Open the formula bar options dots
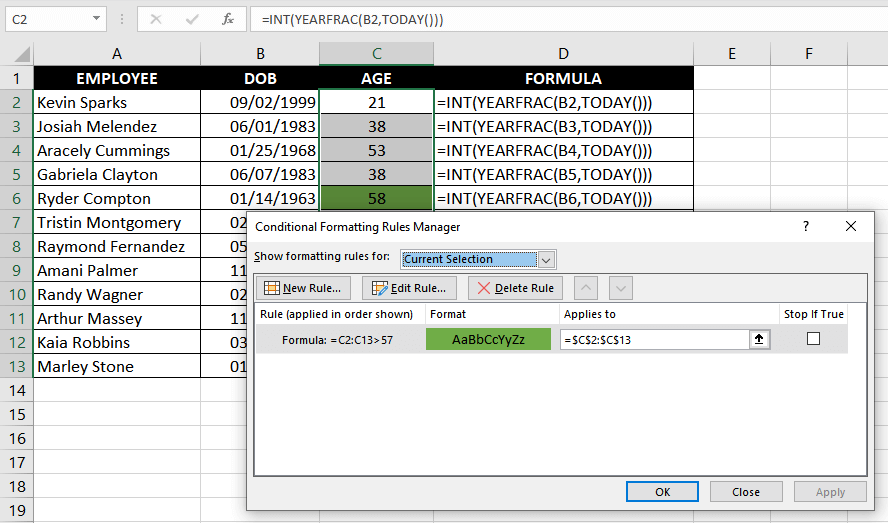This screenshot has width=888, height=523. [x=122, y=19]
